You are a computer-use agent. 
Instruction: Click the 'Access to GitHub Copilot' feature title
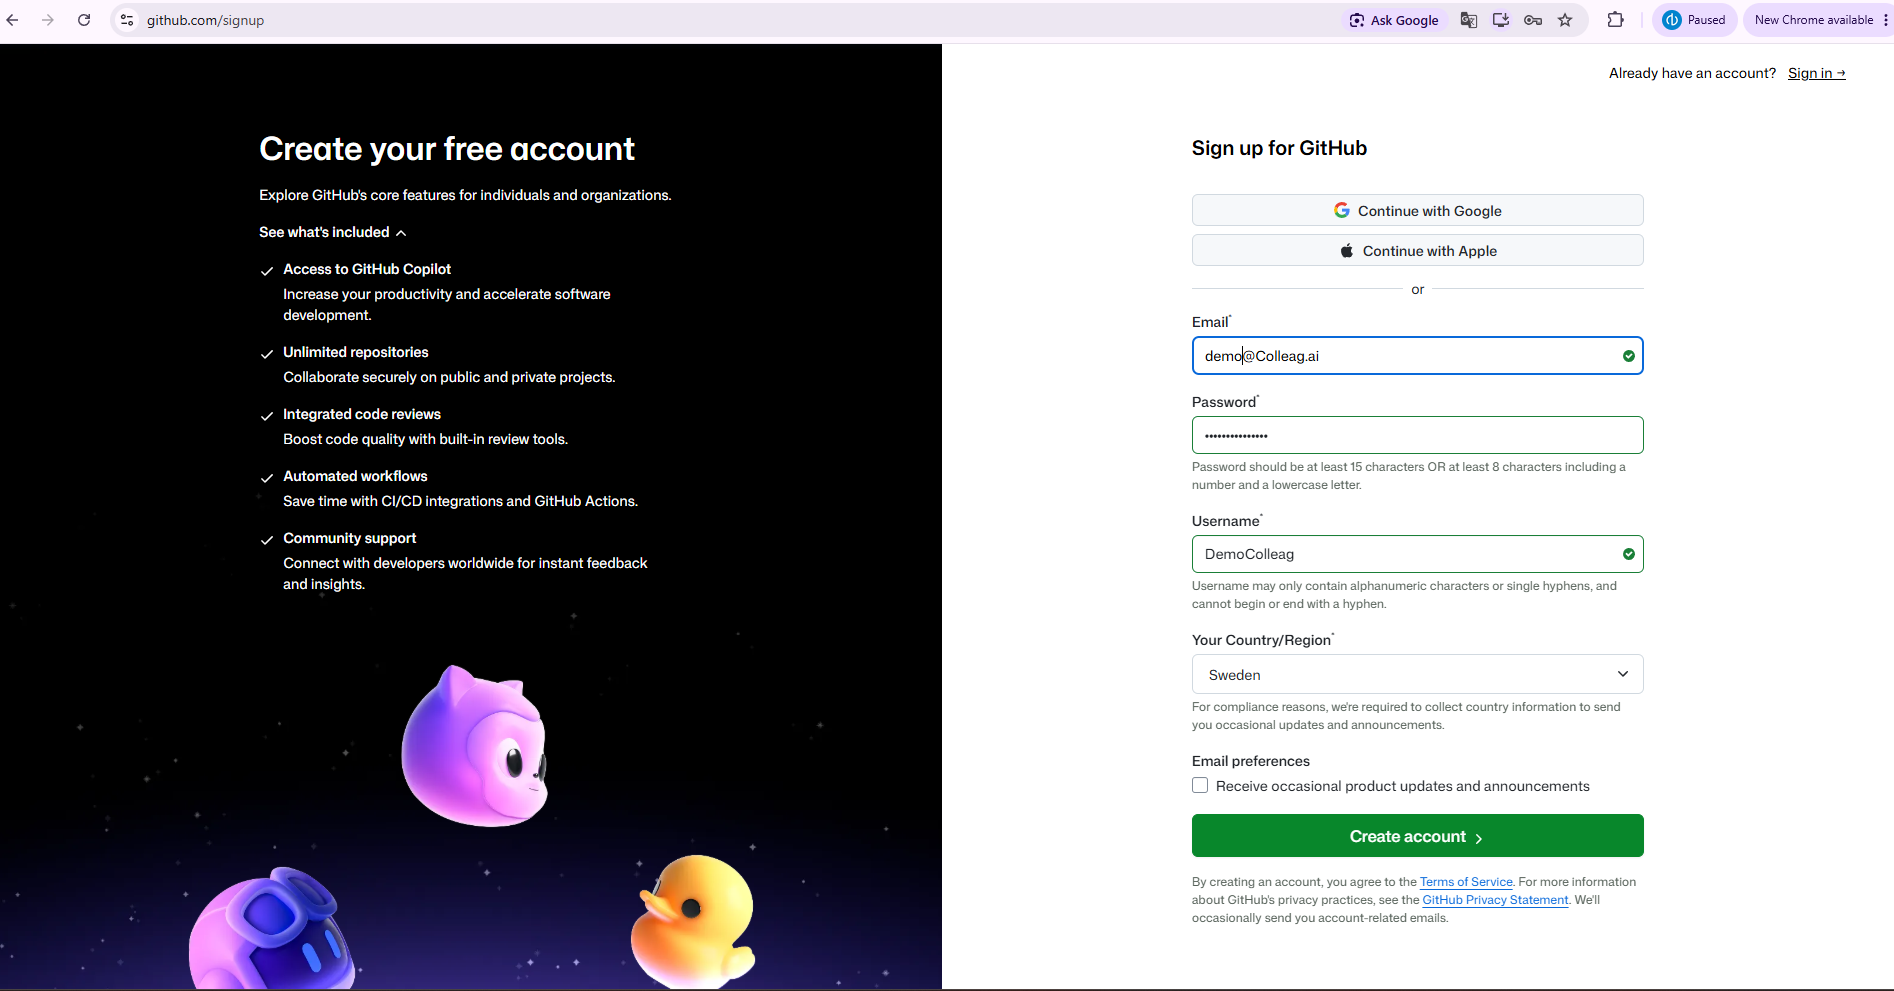tap(367, 269)
